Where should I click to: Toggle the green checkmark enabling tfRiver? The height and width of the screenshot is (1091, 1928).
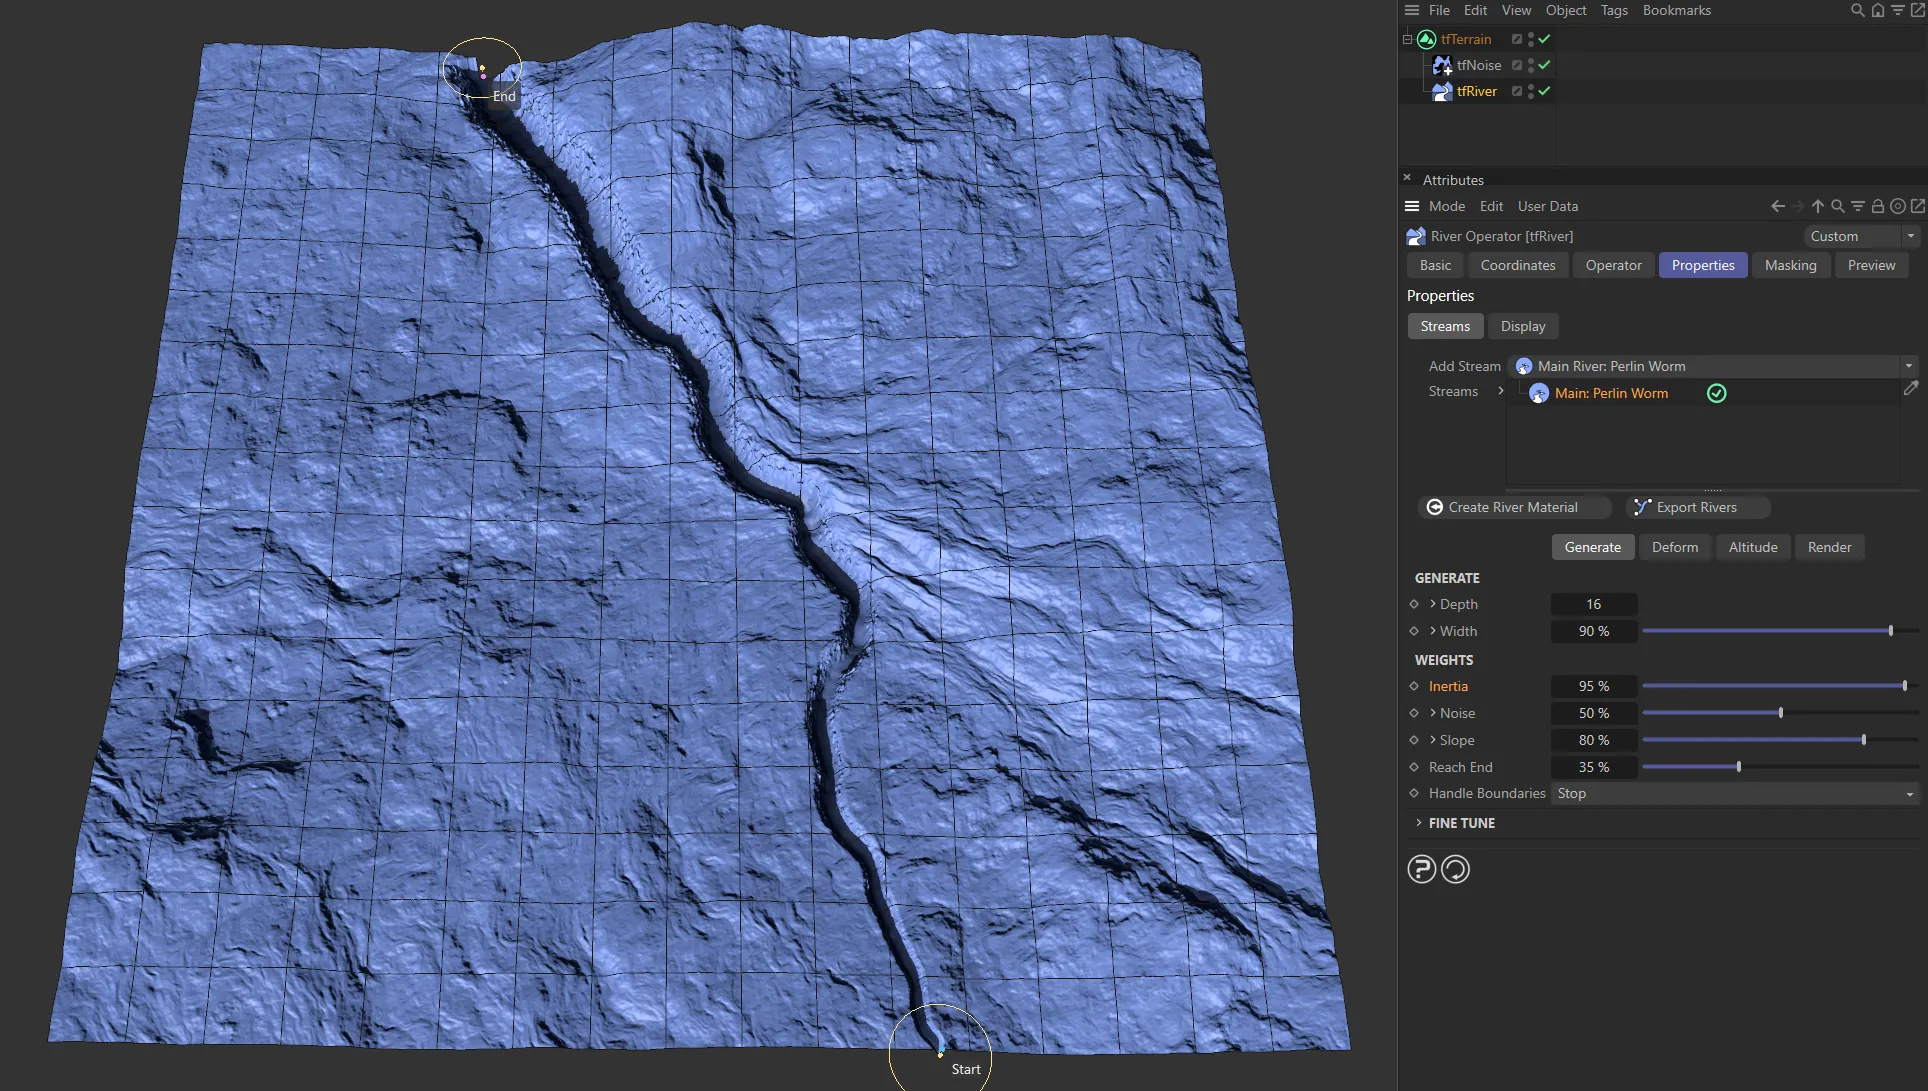pyautogui.click(x=1543, y=91)
